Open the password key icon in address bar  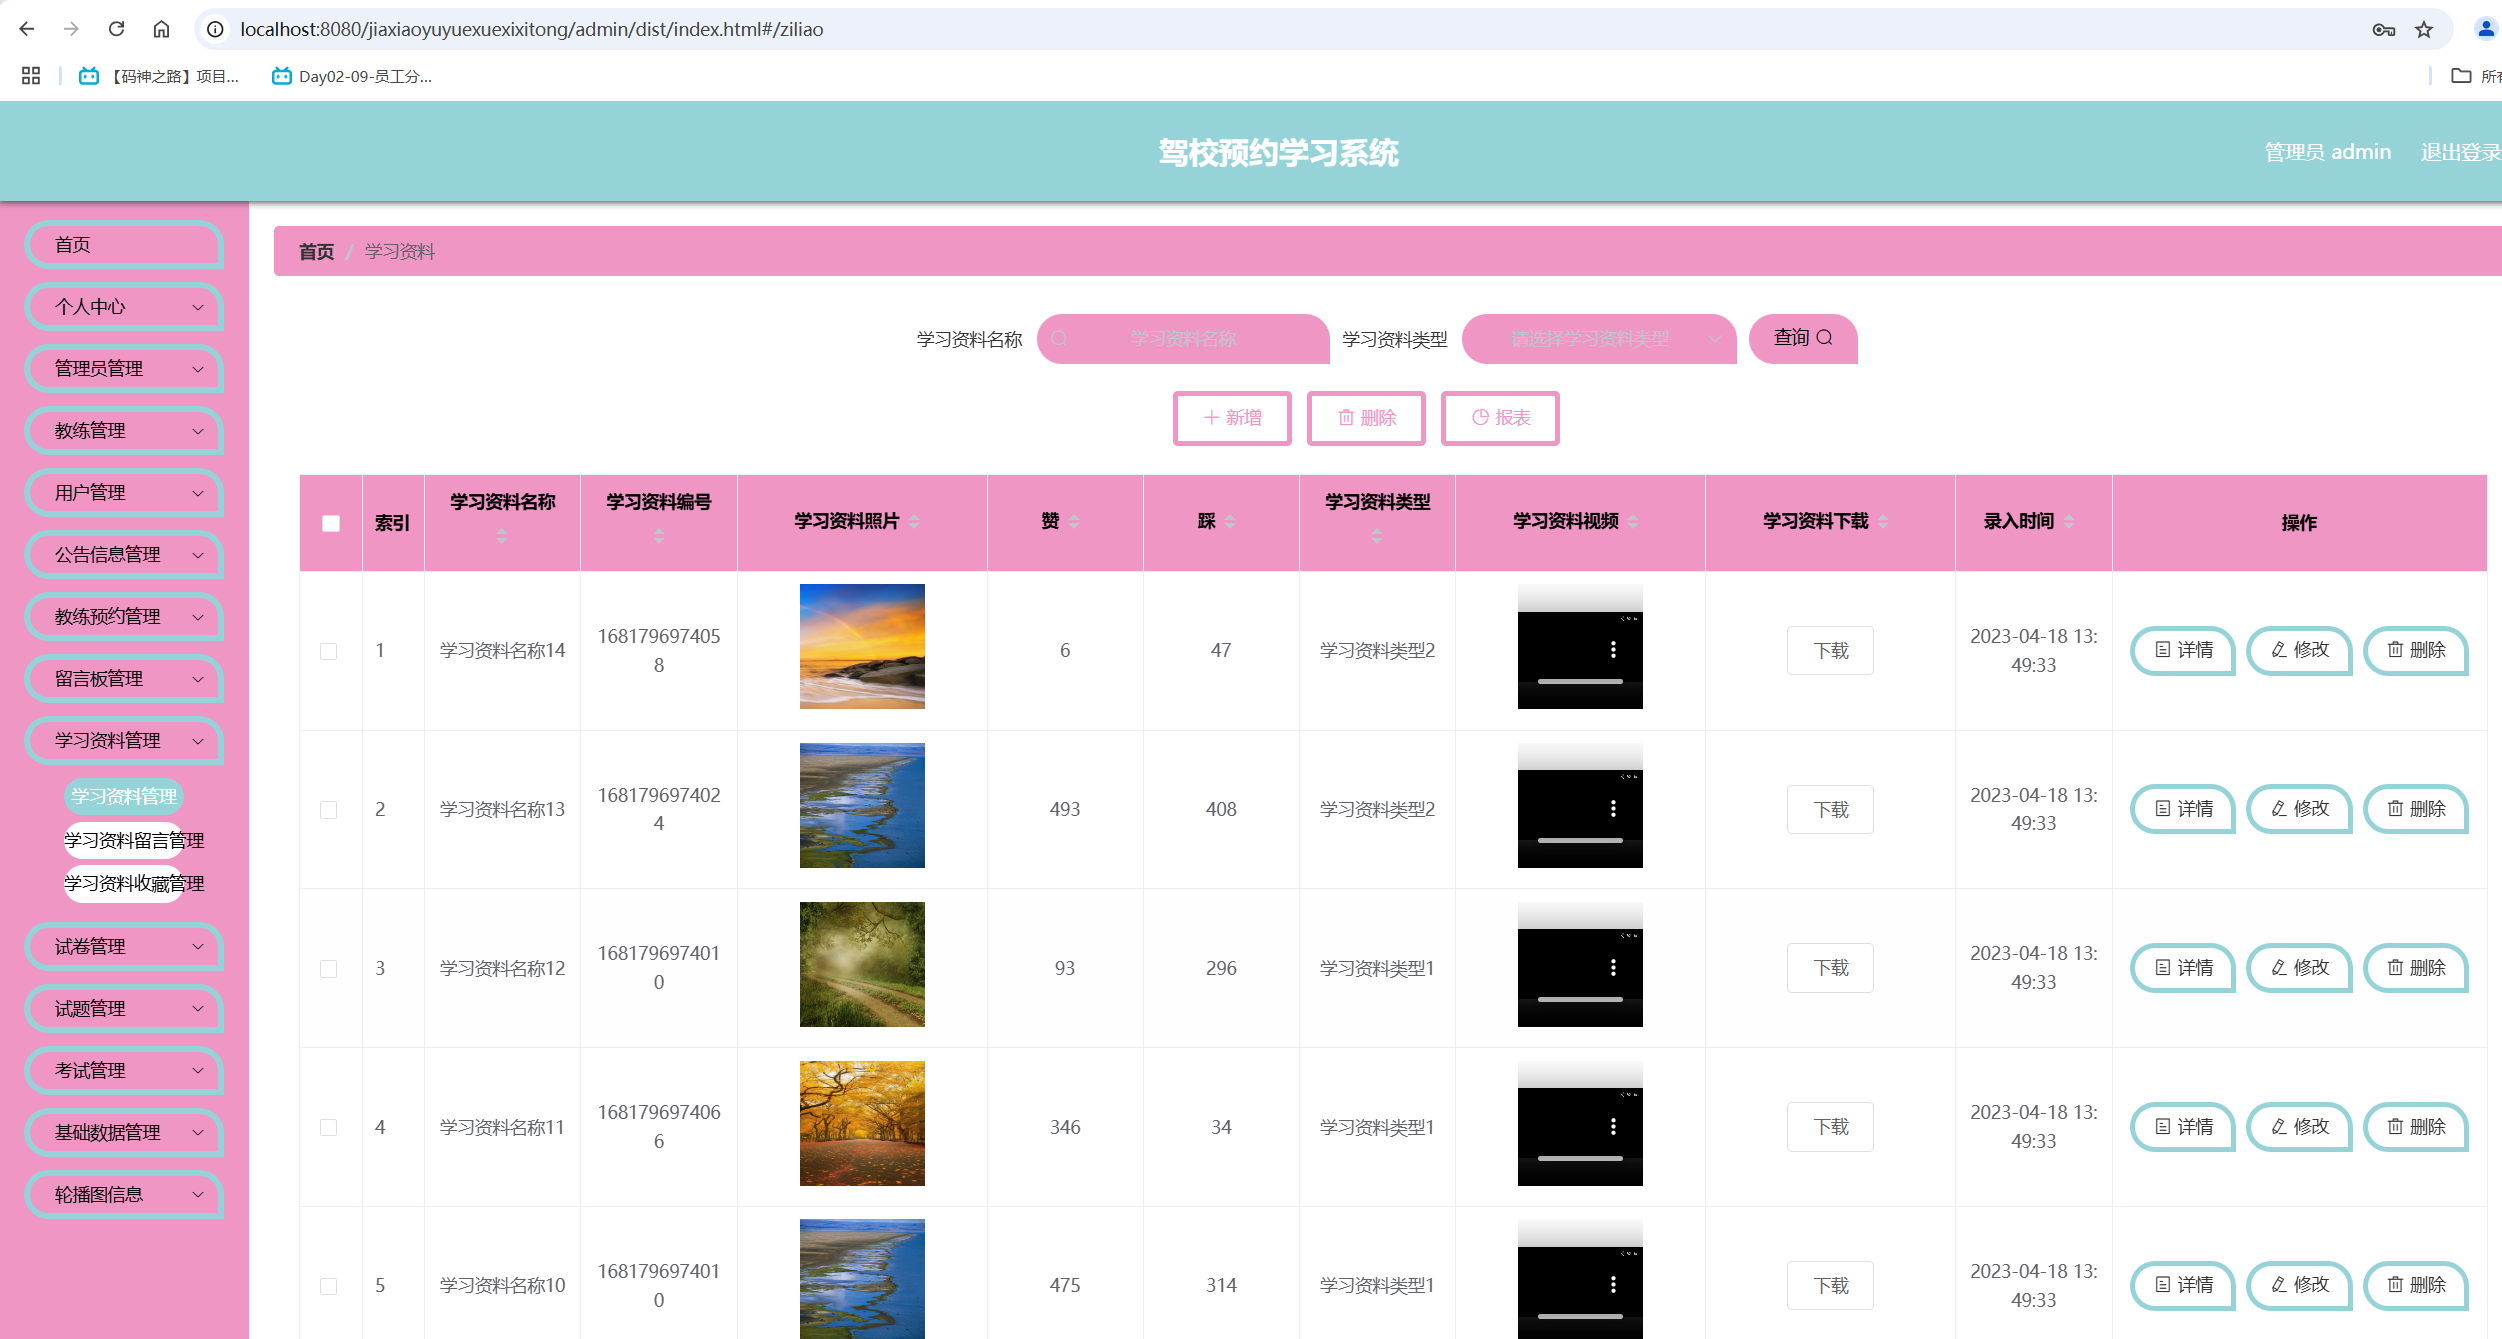2383,29
